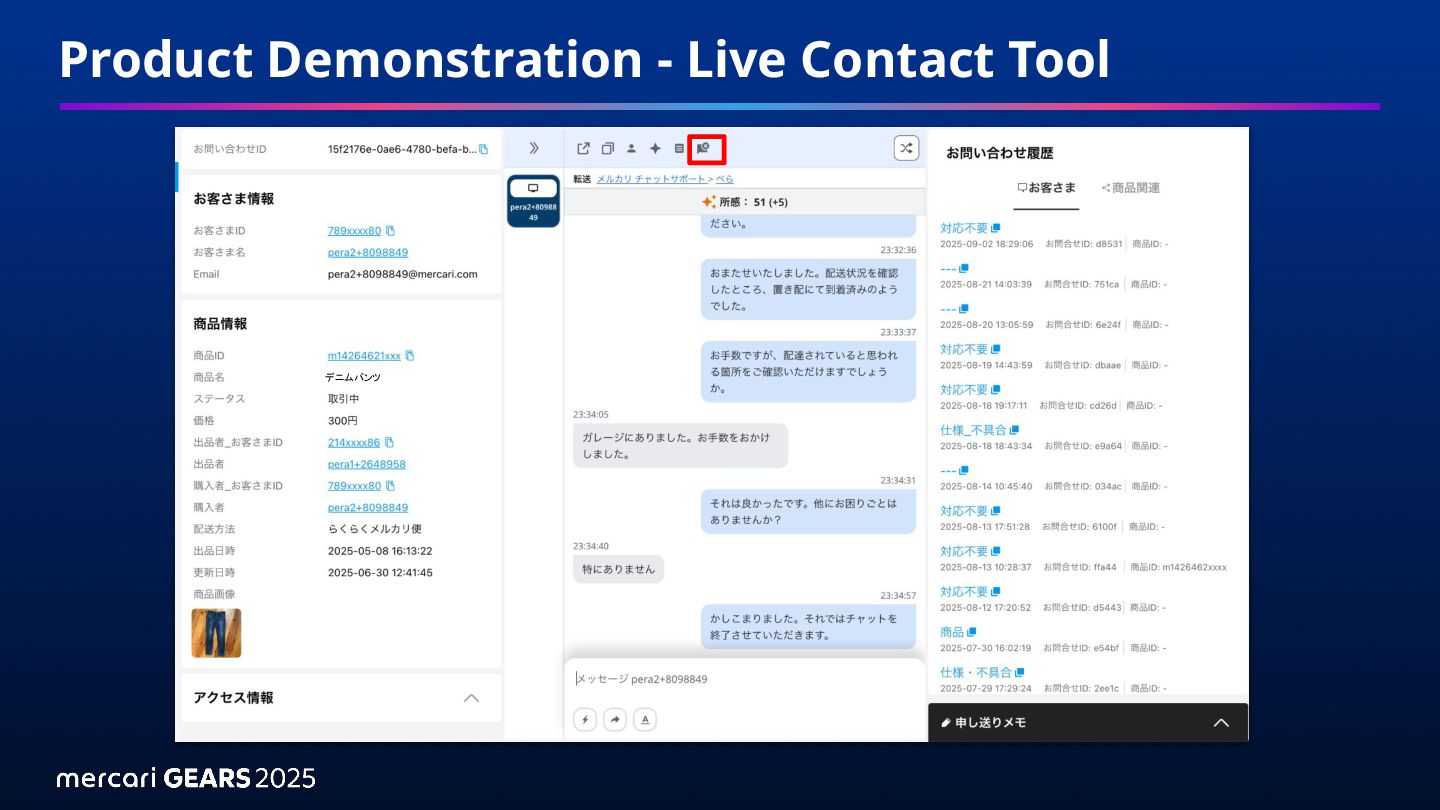Open 購入者_お客さまID link 789xxxx80
The width and height of the screenshot is (1440, 810).
[354, 486]
